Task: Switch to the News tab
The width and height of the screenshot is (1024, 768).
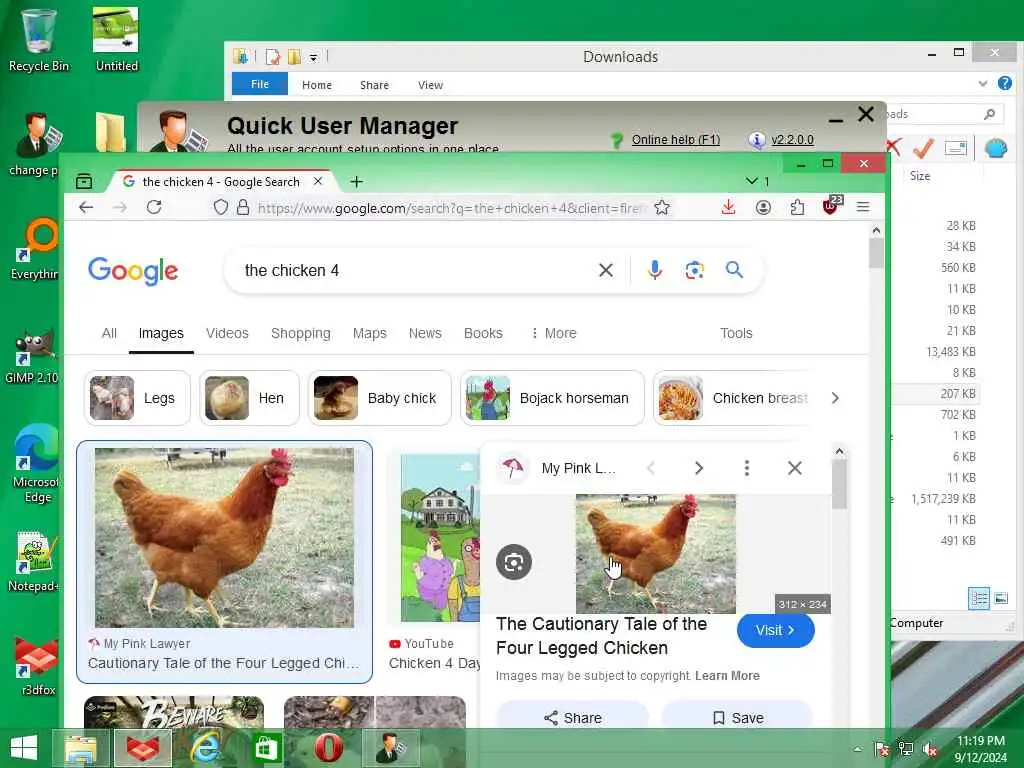Action: pos(425,333)
